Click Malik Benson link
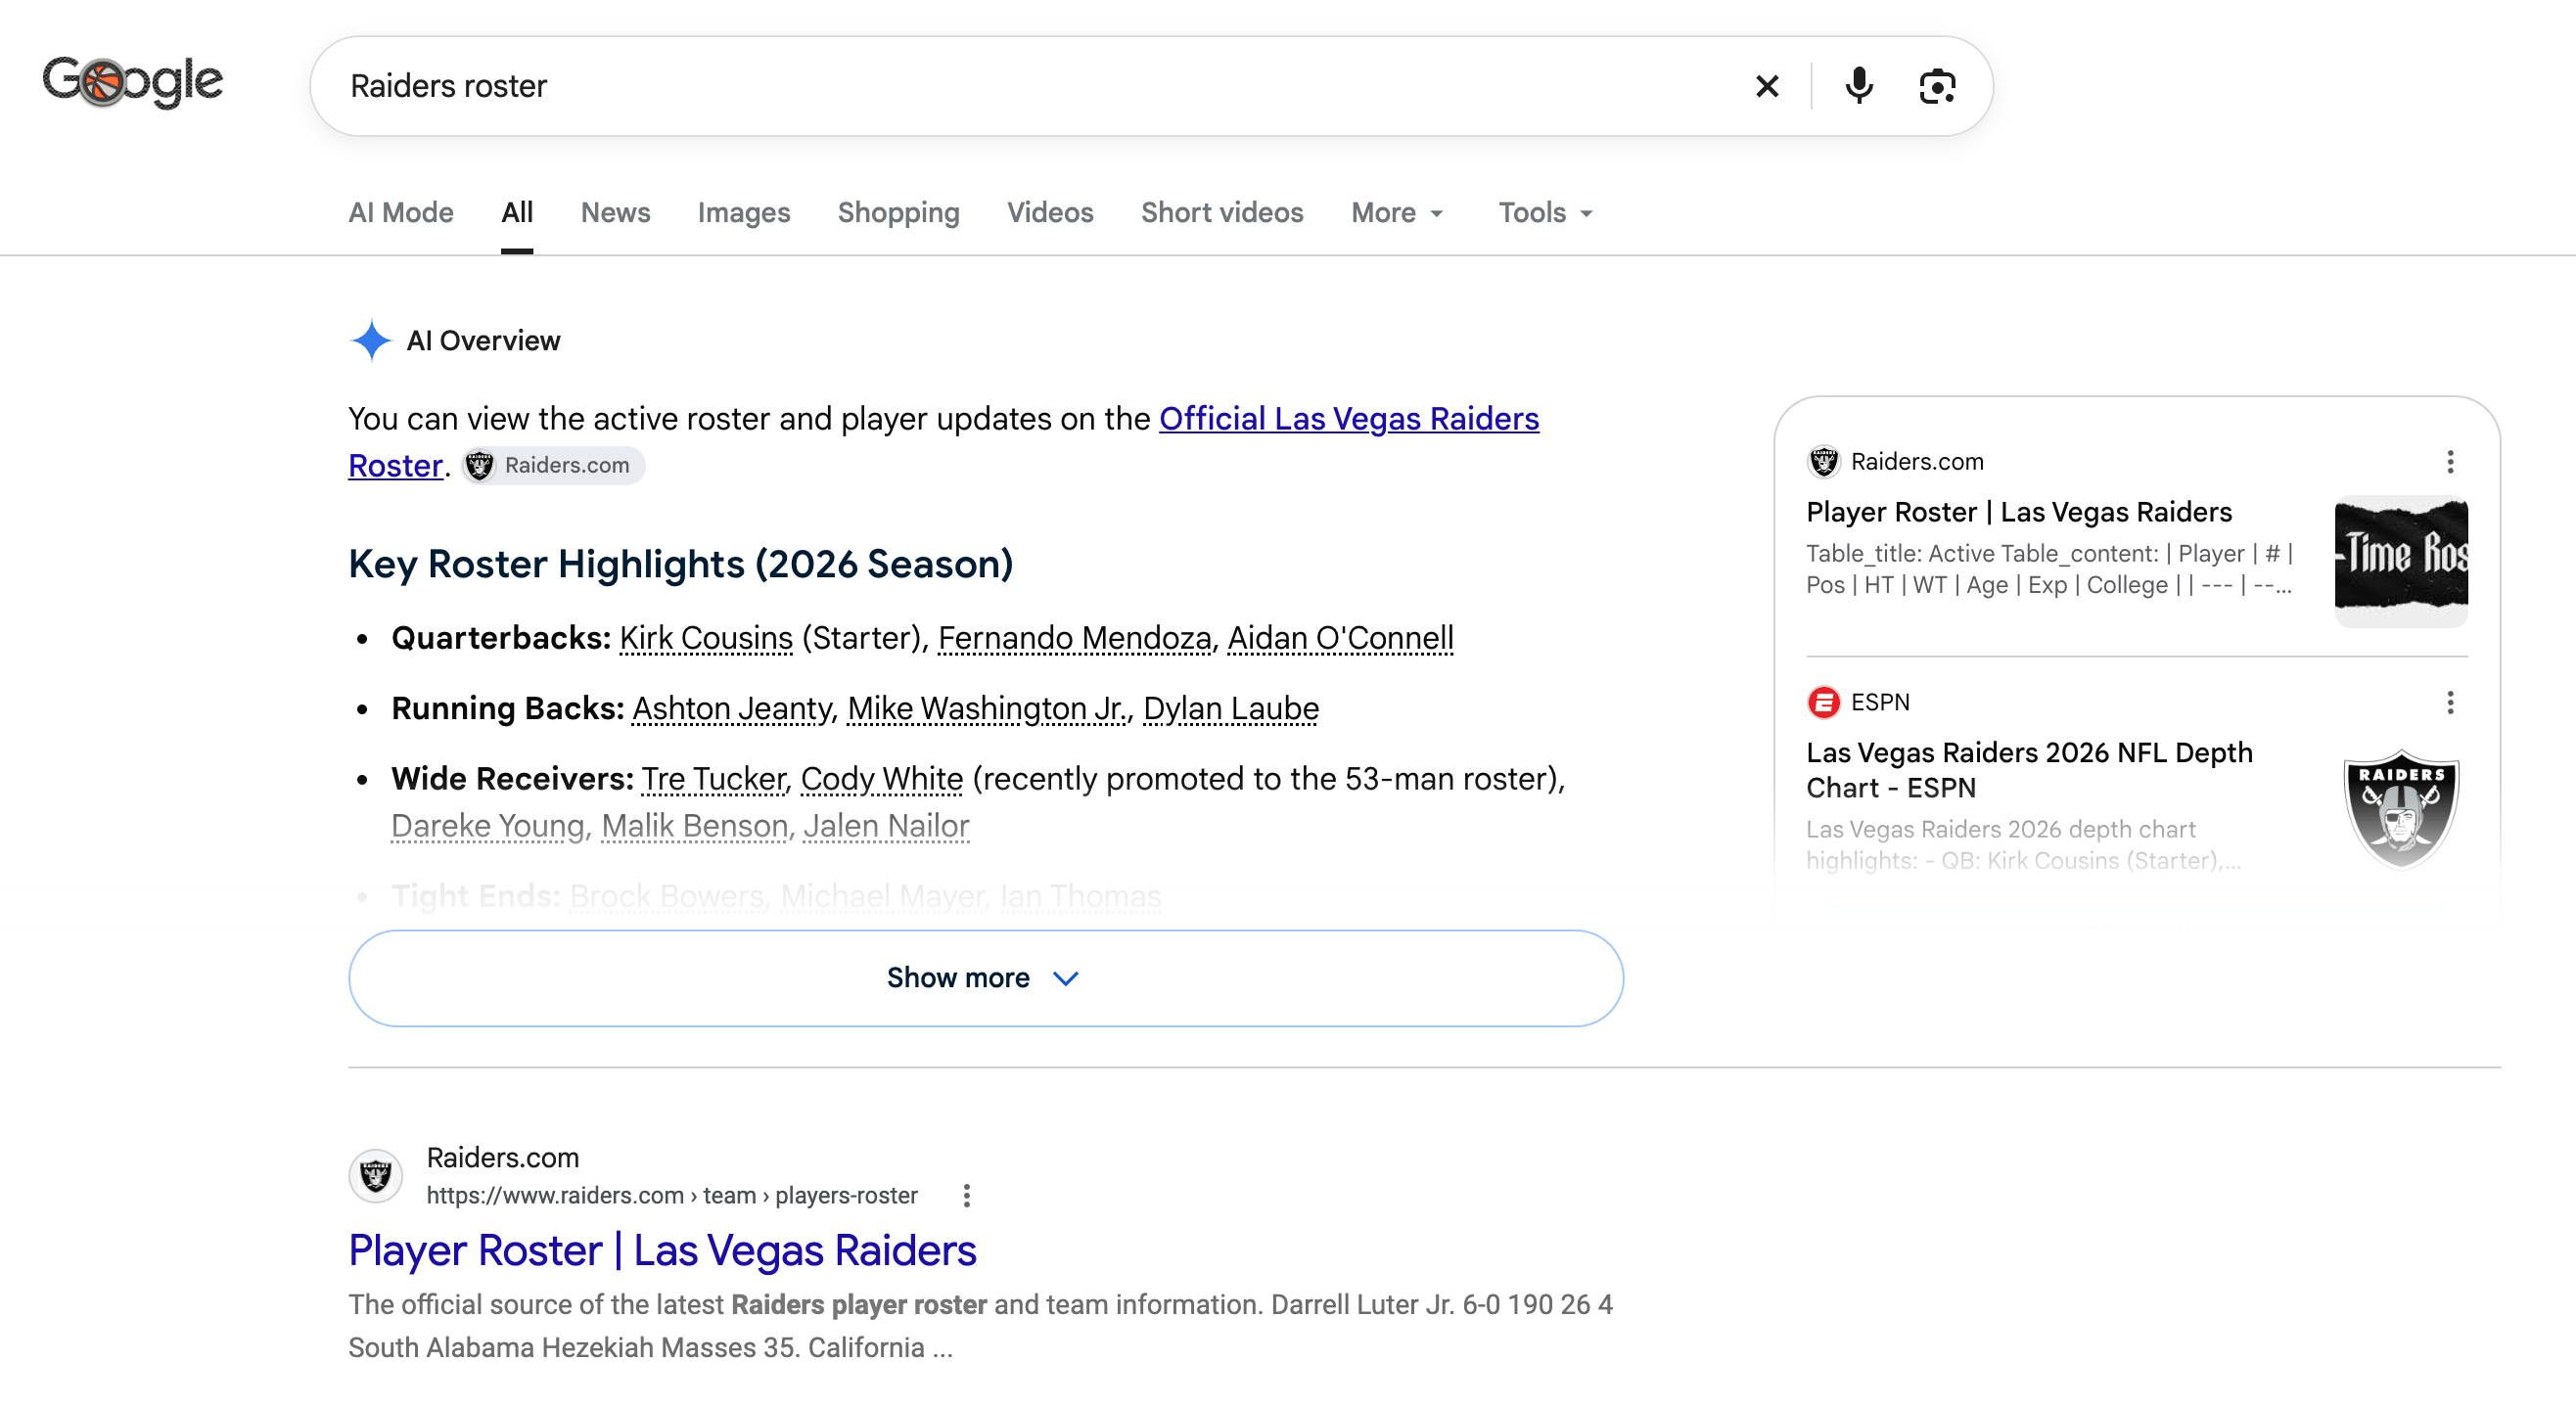2576x1407 pixels. 694,826
